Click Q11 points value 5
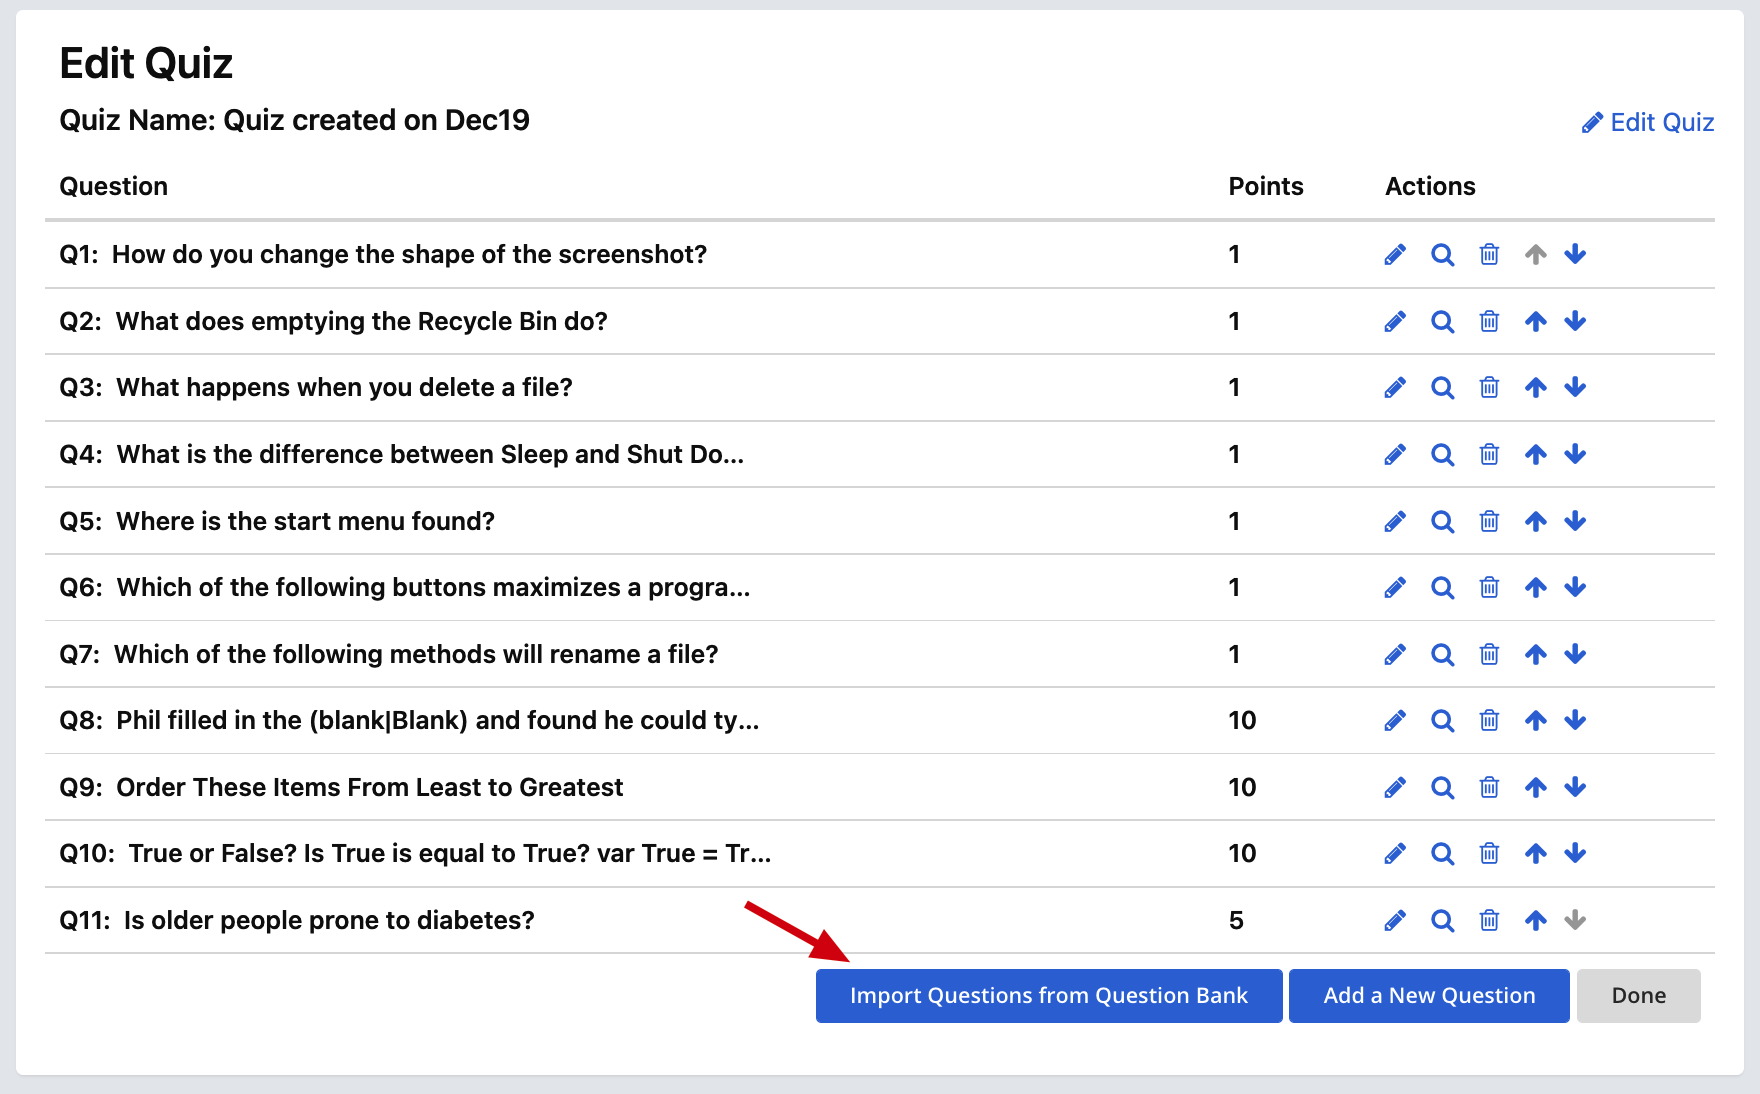 click(x=1236, y=921)
